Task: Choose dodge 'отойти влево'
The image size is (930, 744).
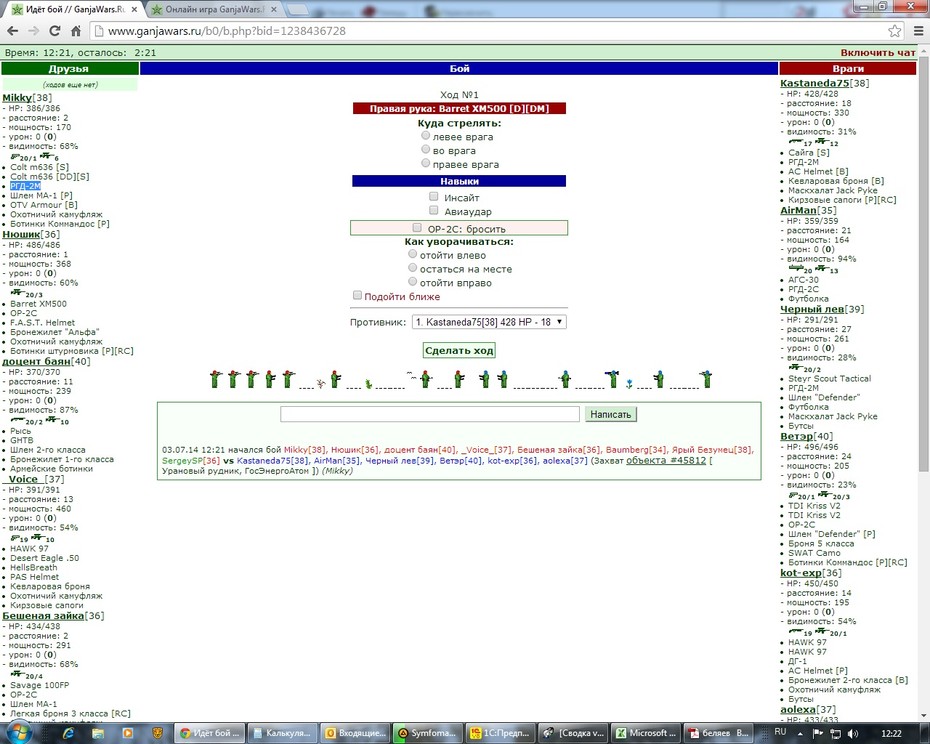Action: [412, 254]
